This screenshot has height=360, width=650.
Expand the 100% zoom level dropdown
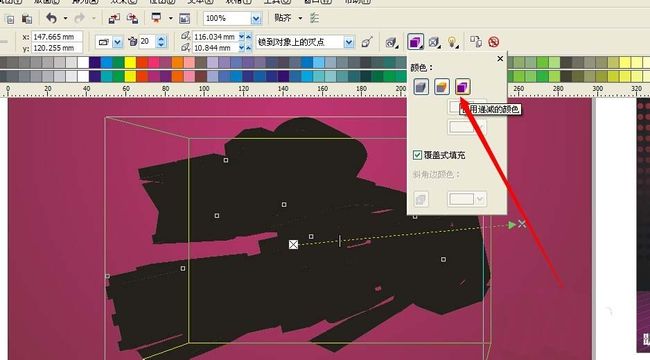coord(256,19)
